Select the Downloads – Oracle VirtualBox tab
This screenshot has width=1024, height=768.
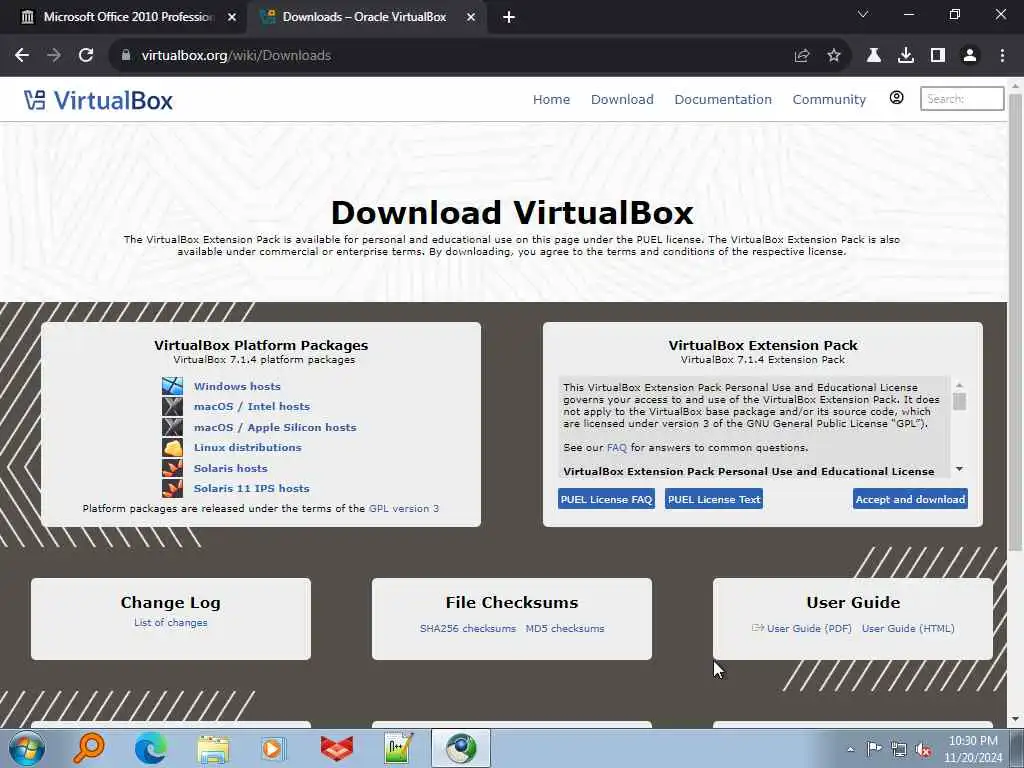364,17
